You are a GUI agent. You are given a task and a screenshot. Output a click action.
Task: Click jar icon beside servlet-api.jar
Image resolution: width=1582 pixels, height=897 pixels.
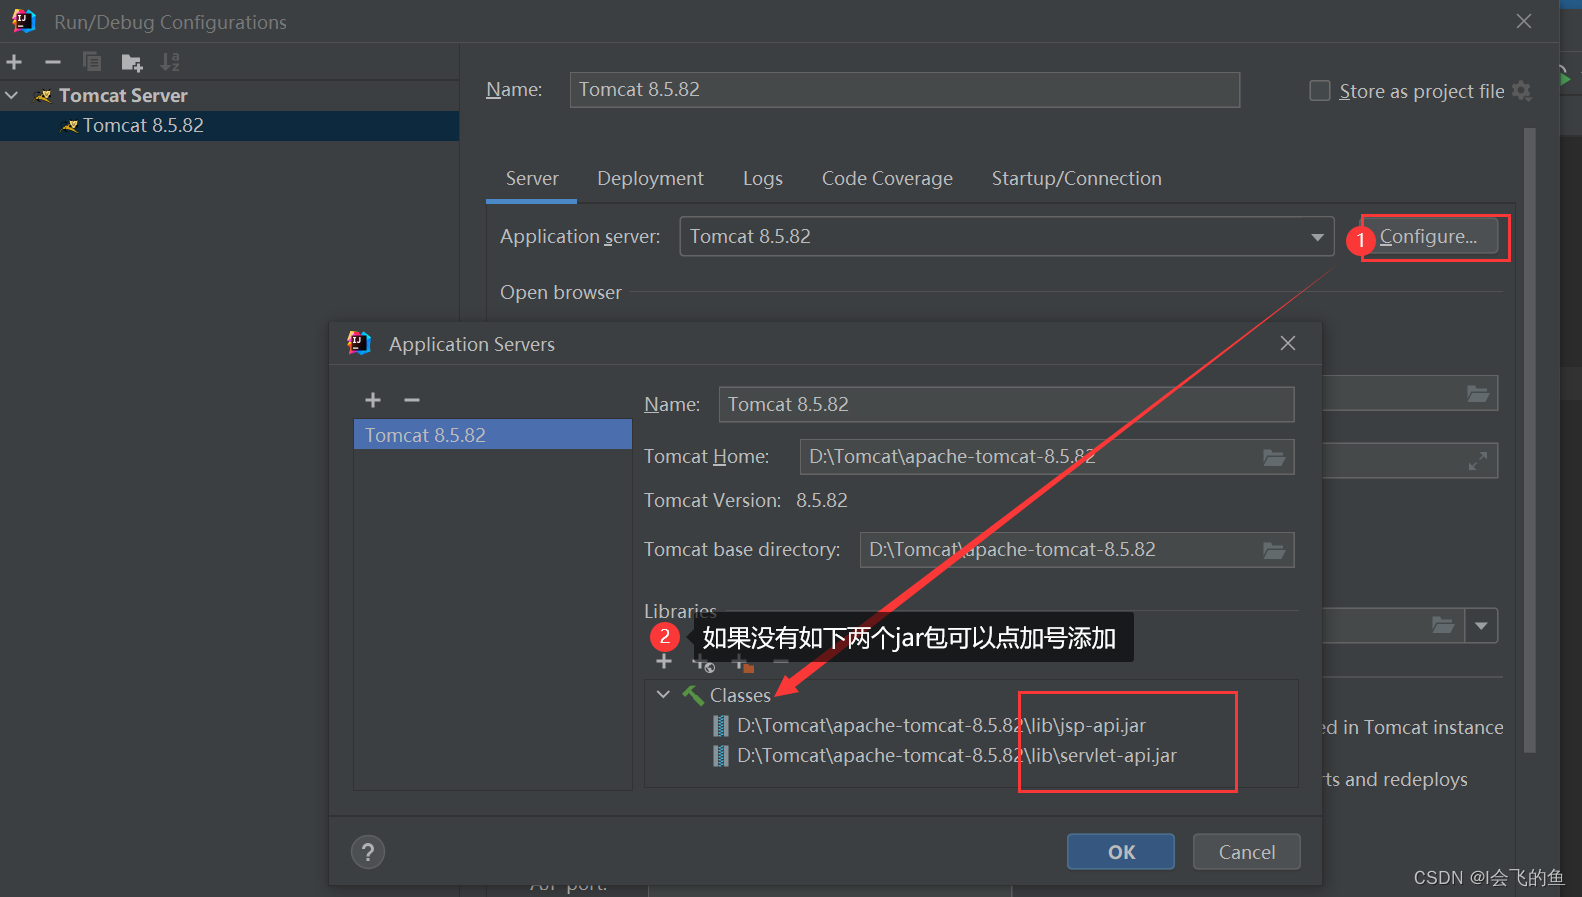tap(720, 756)
